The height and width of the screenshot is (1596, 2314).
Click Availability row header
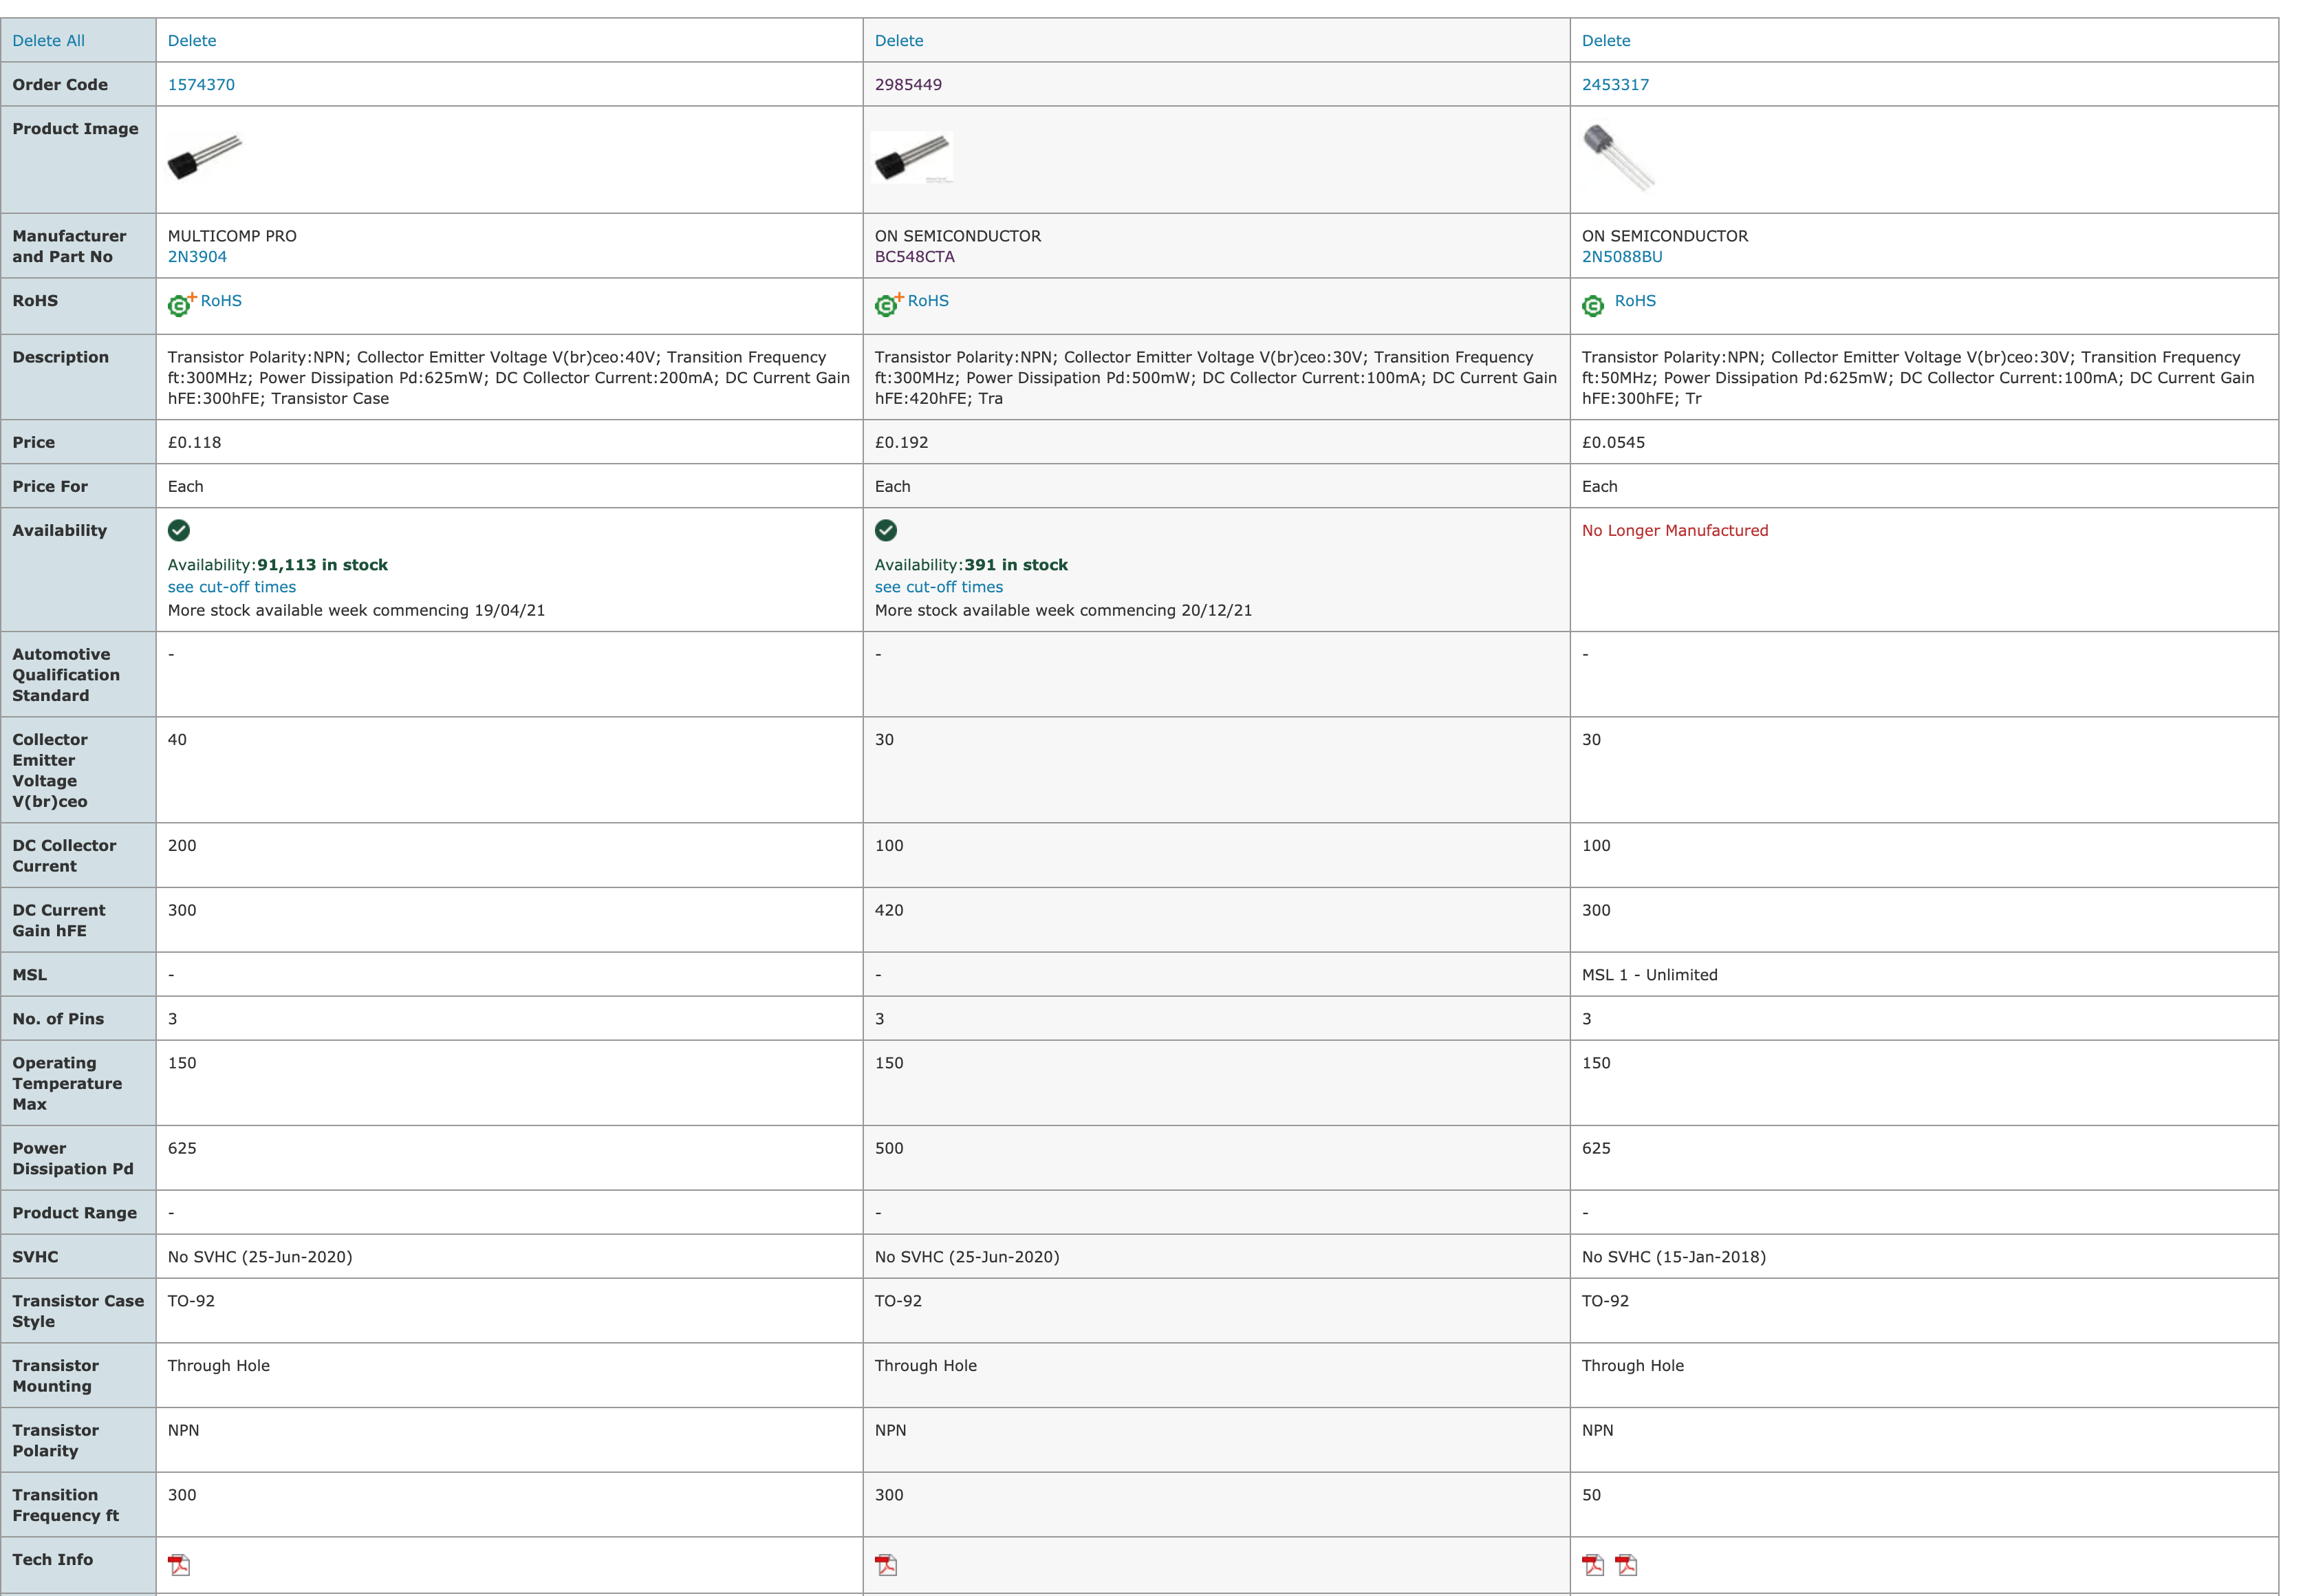pos(78,570)
